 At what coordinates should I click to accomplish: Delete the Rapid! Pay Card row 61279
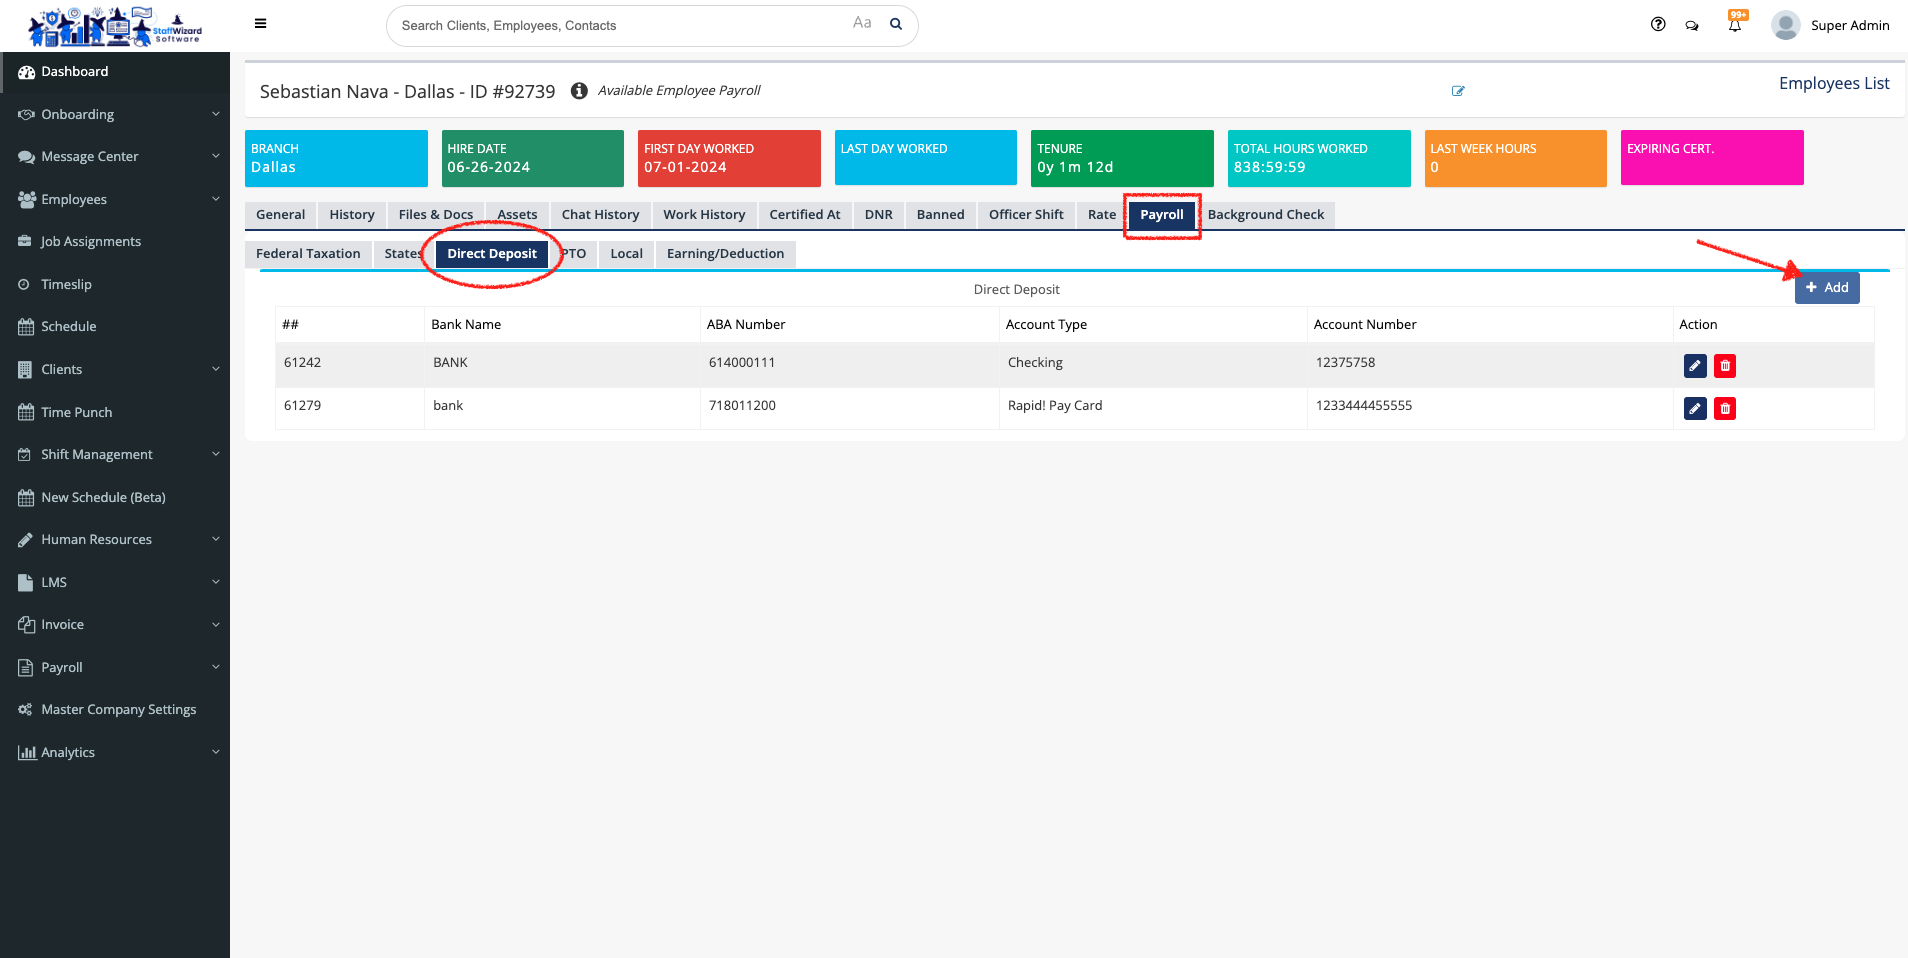[x=1725, y=409]
